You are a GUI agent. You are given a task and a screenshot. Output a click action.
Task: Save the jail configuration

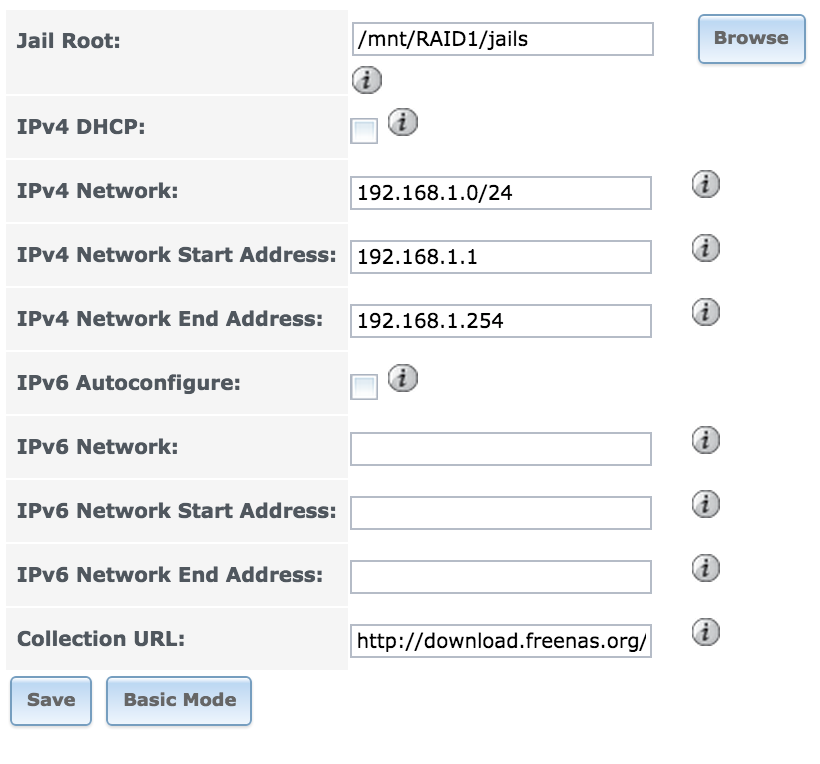pos(51,701)
